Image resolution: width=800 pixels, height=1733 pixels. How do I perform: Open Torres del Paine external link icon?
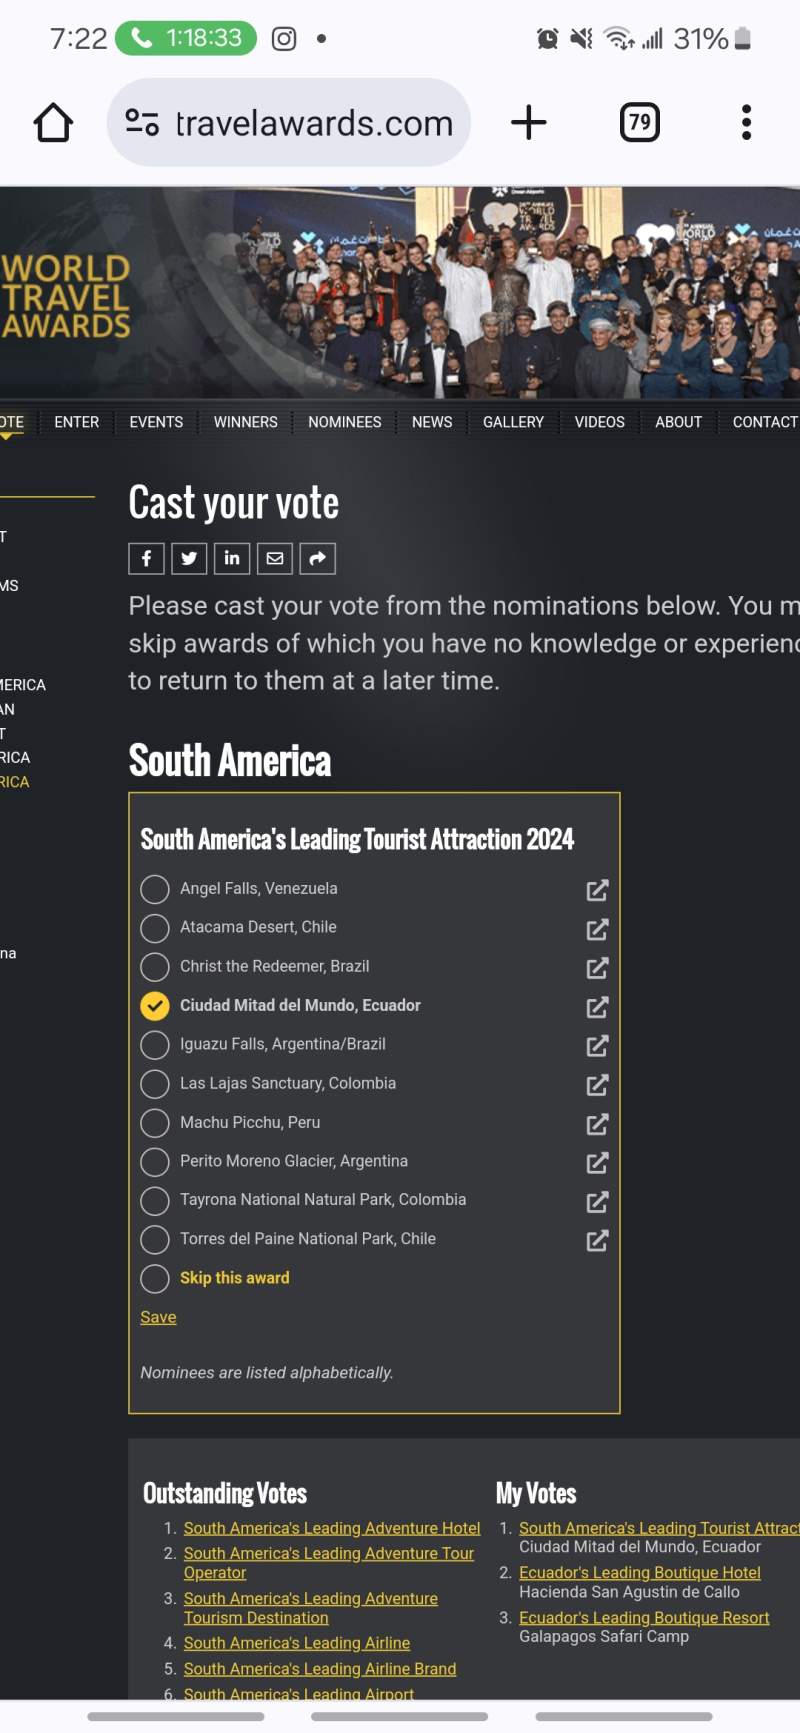tap(597, 1241)
